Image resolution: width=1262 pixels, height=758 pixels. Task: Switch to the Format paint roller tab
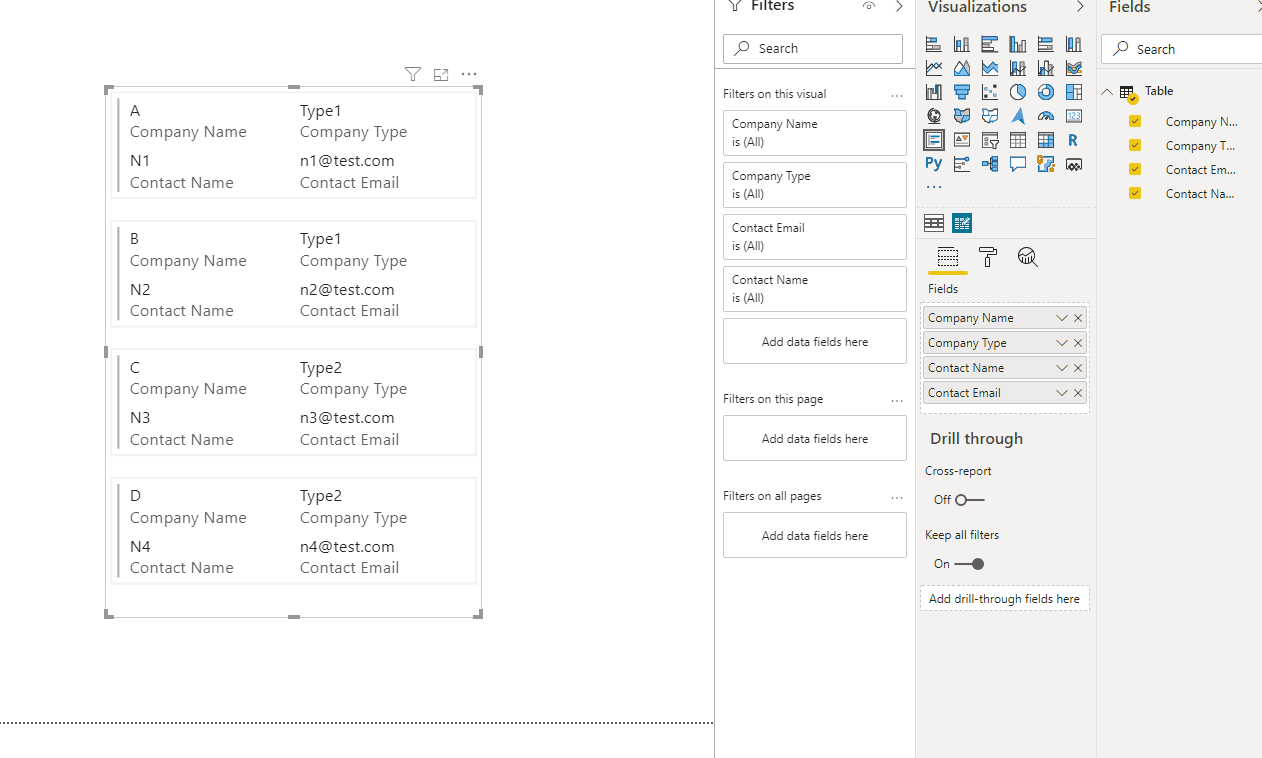[x=988, y=257]
